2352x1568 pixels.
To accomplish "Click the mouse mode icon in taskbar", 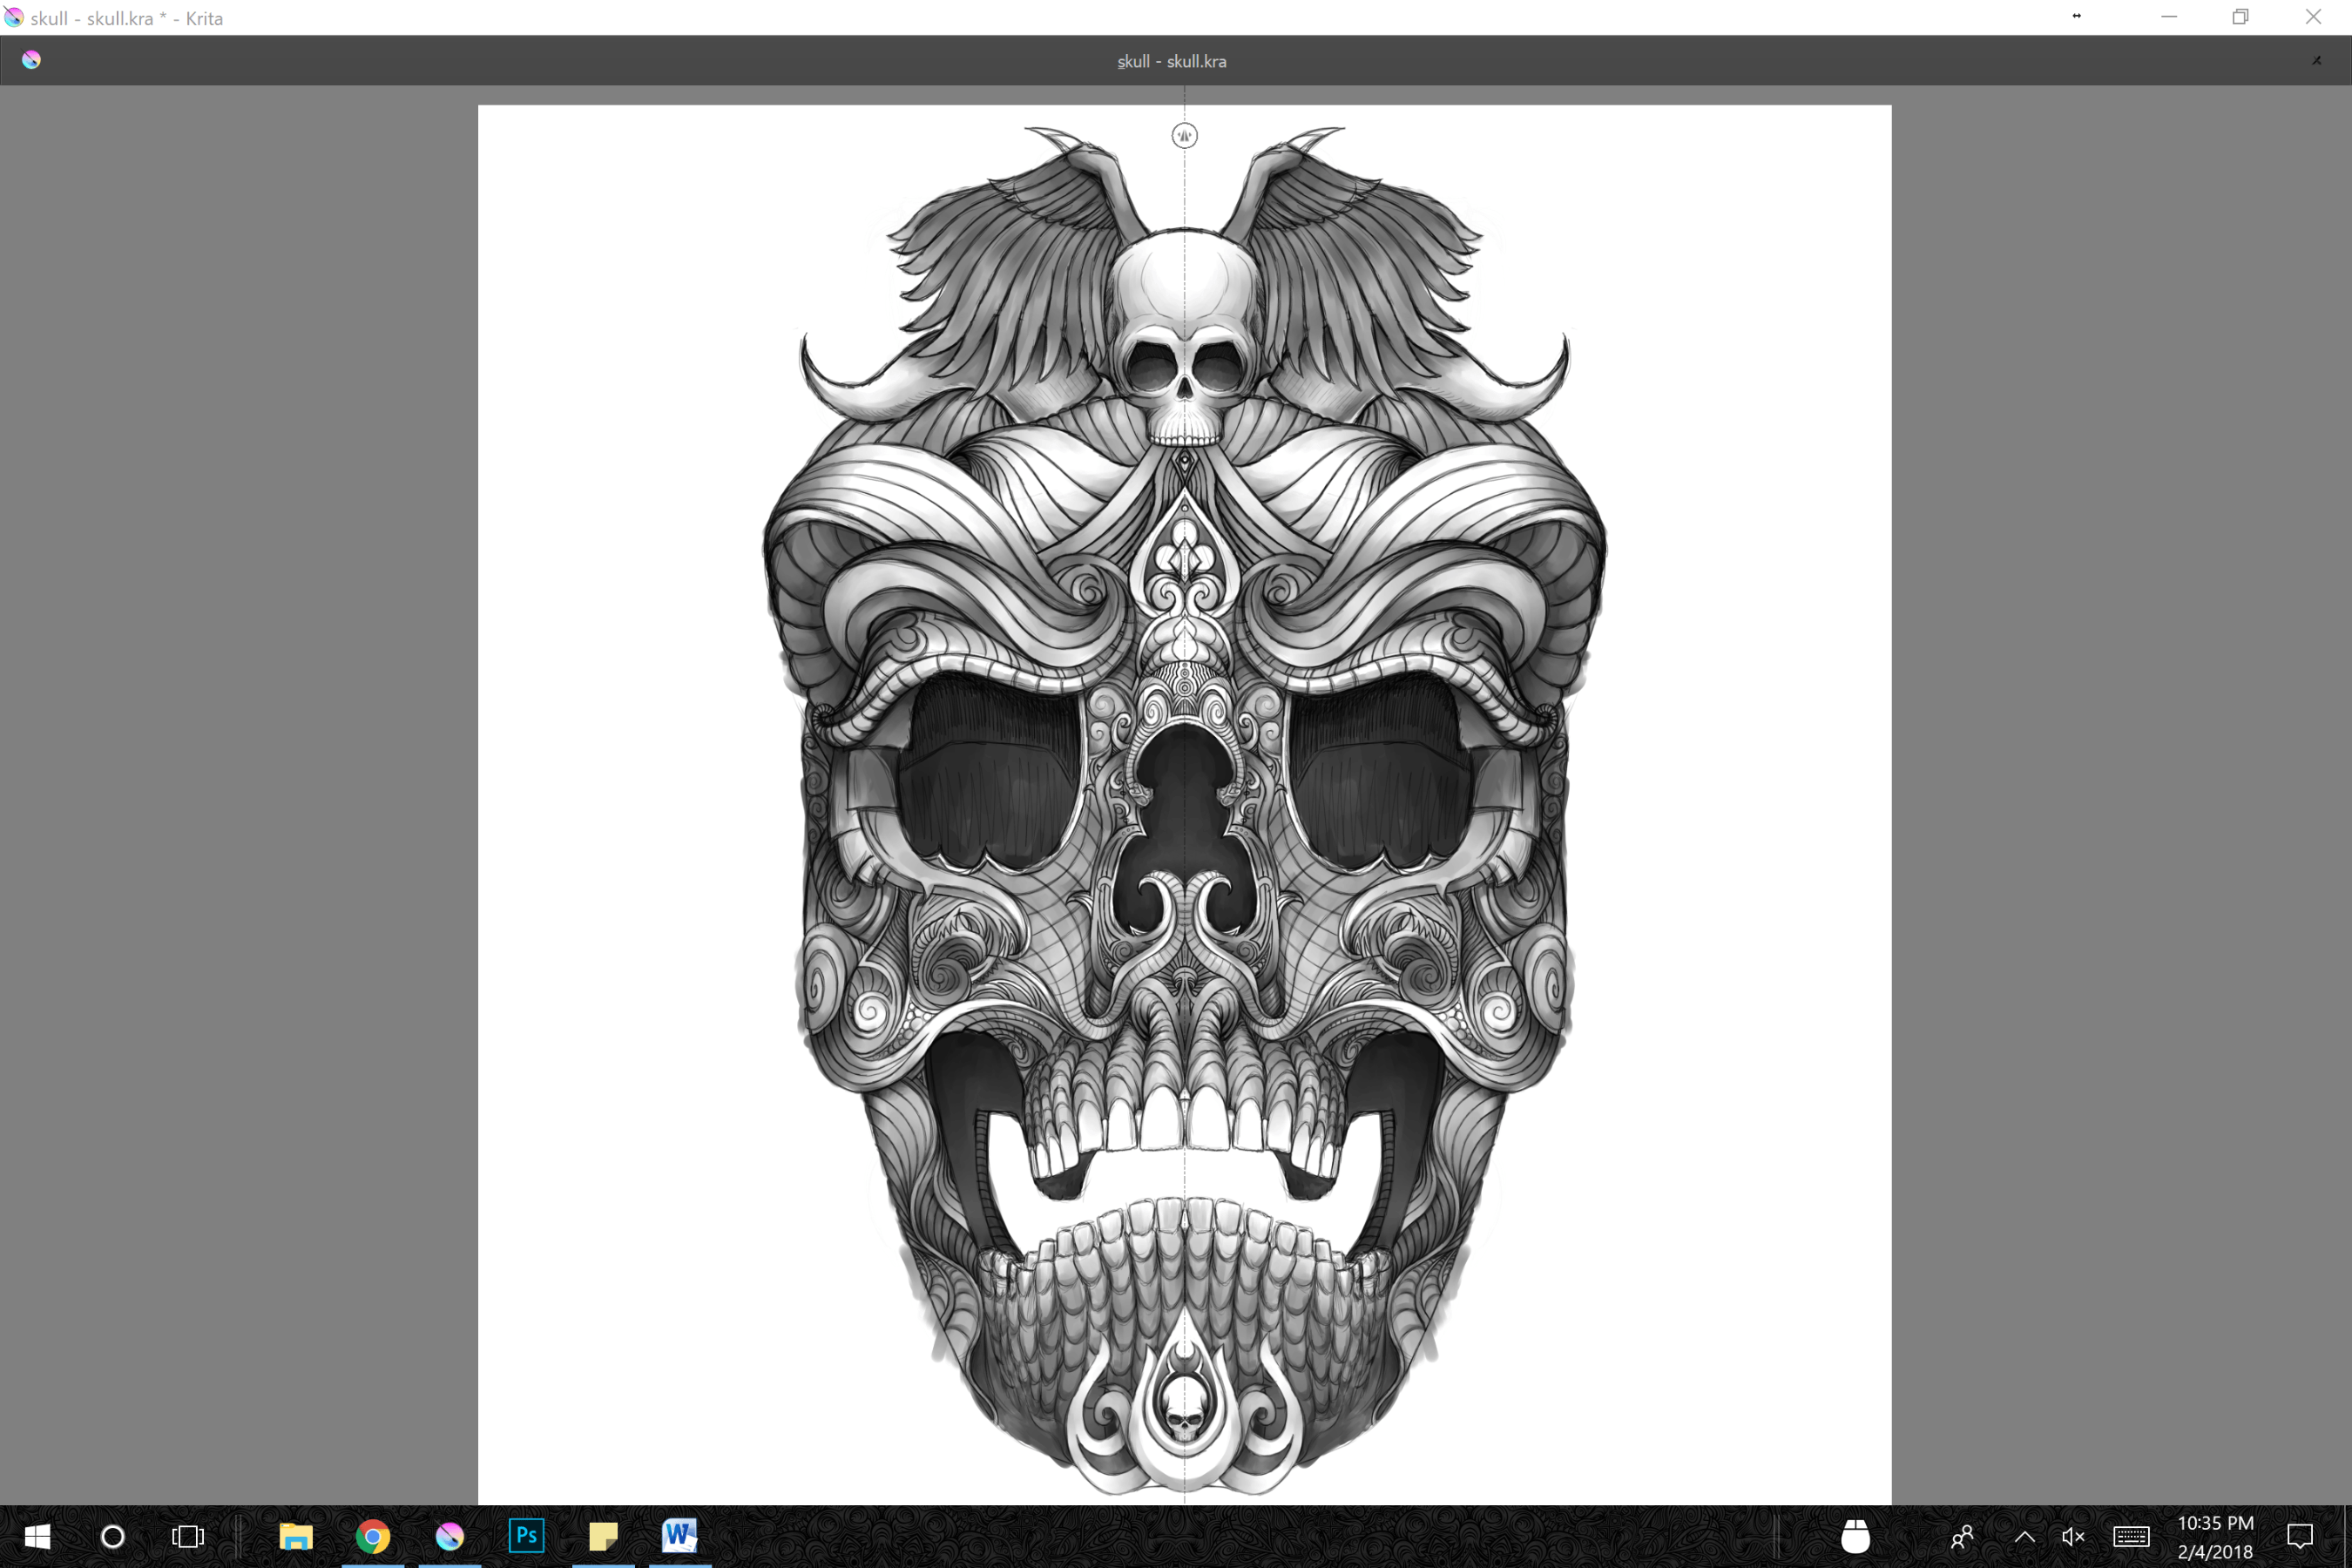I will [x=1855, y=1536].
